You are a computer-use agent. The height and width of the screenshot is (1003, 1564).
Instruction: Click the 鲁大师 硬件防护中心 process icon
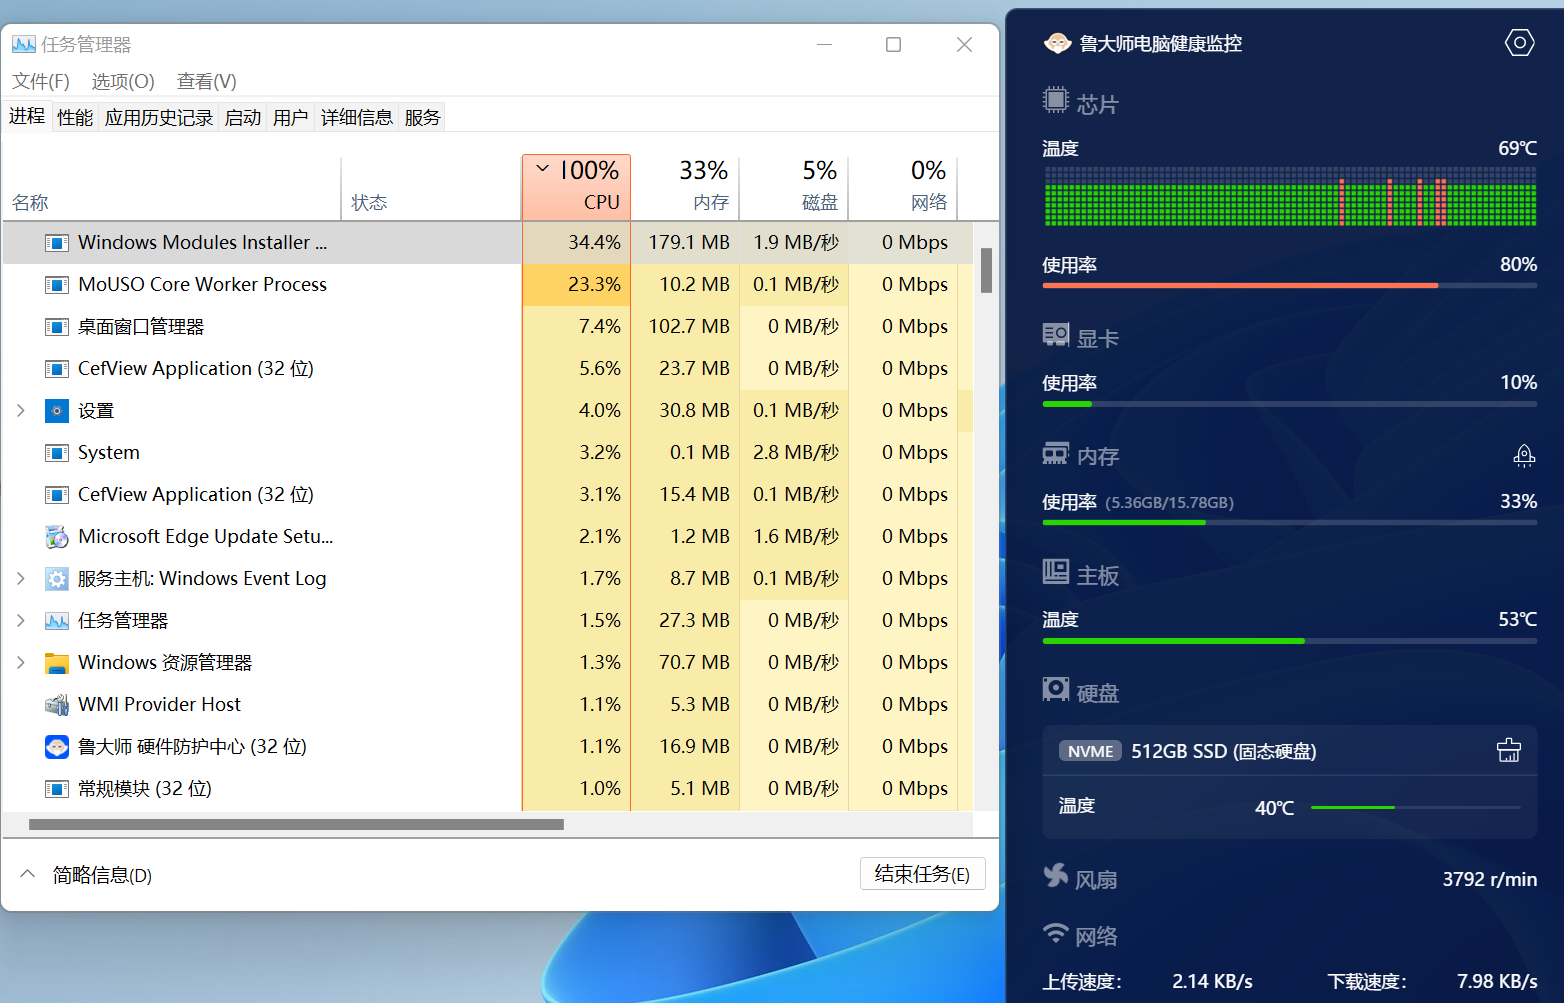click(57, 746)
